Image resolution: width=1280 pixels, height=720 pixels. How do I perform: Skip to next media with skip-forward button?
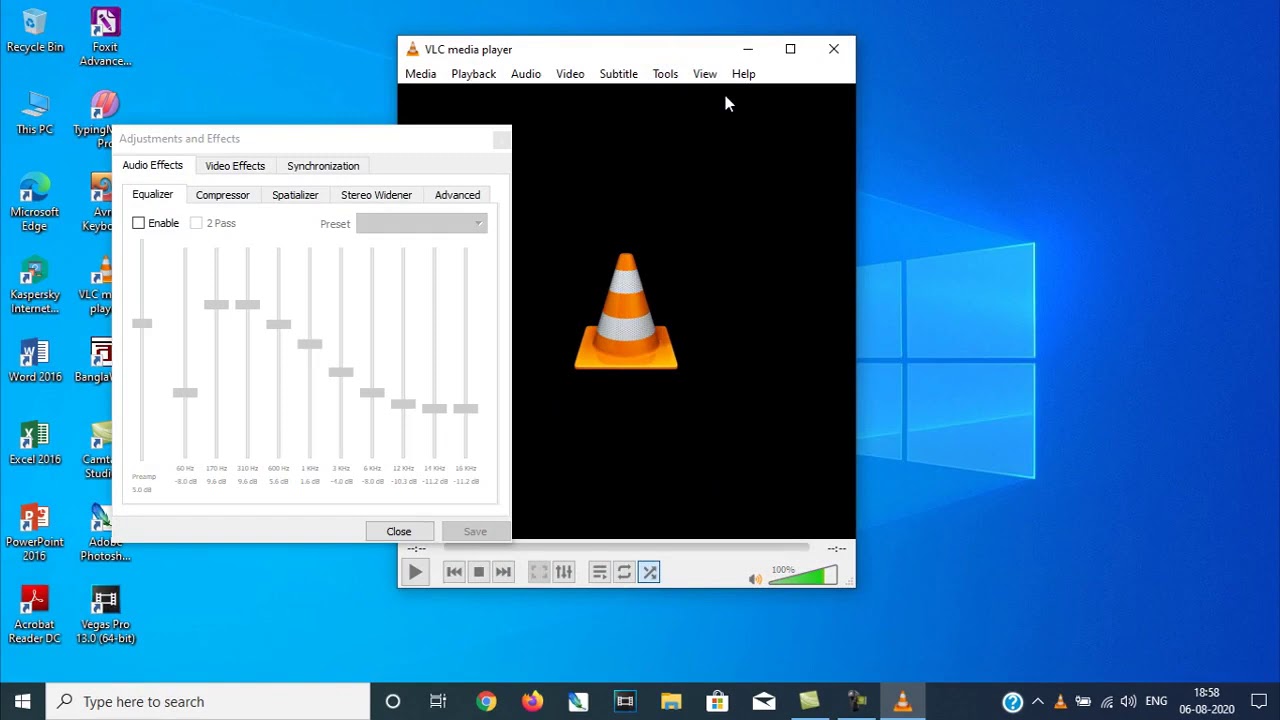click(x=503, y=572)
